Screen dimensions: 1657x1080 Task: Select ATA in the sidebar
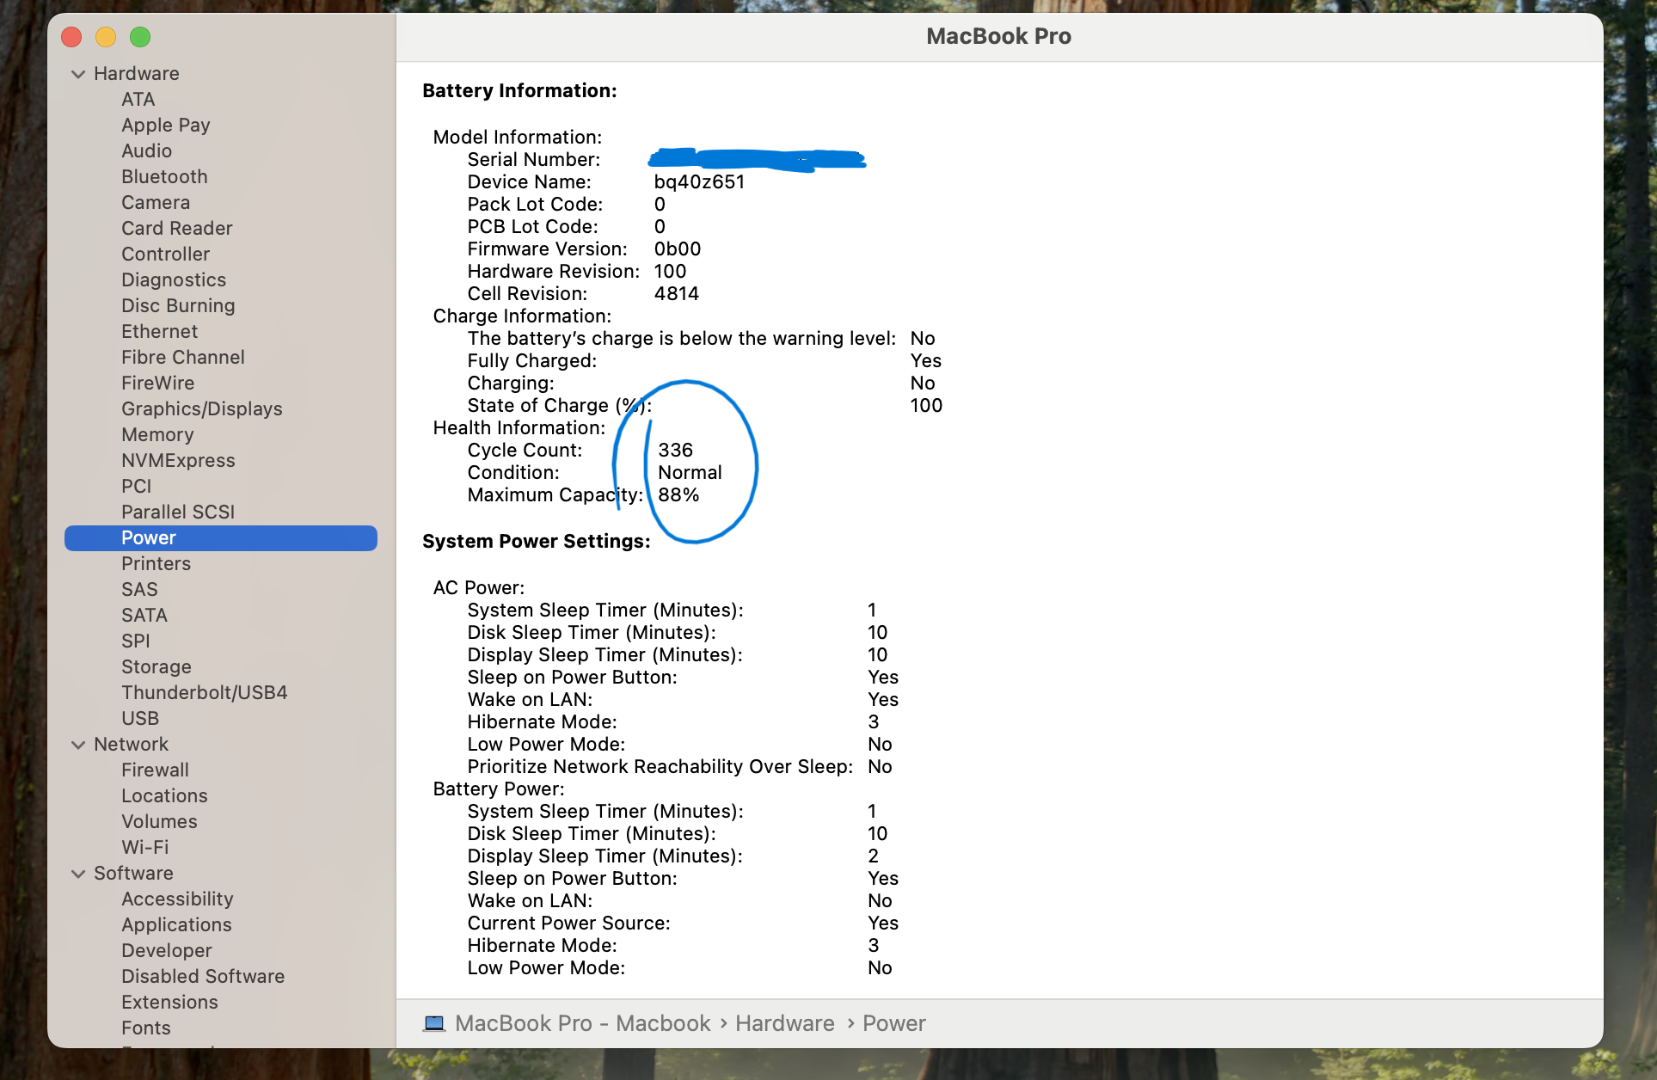(138, 99)
